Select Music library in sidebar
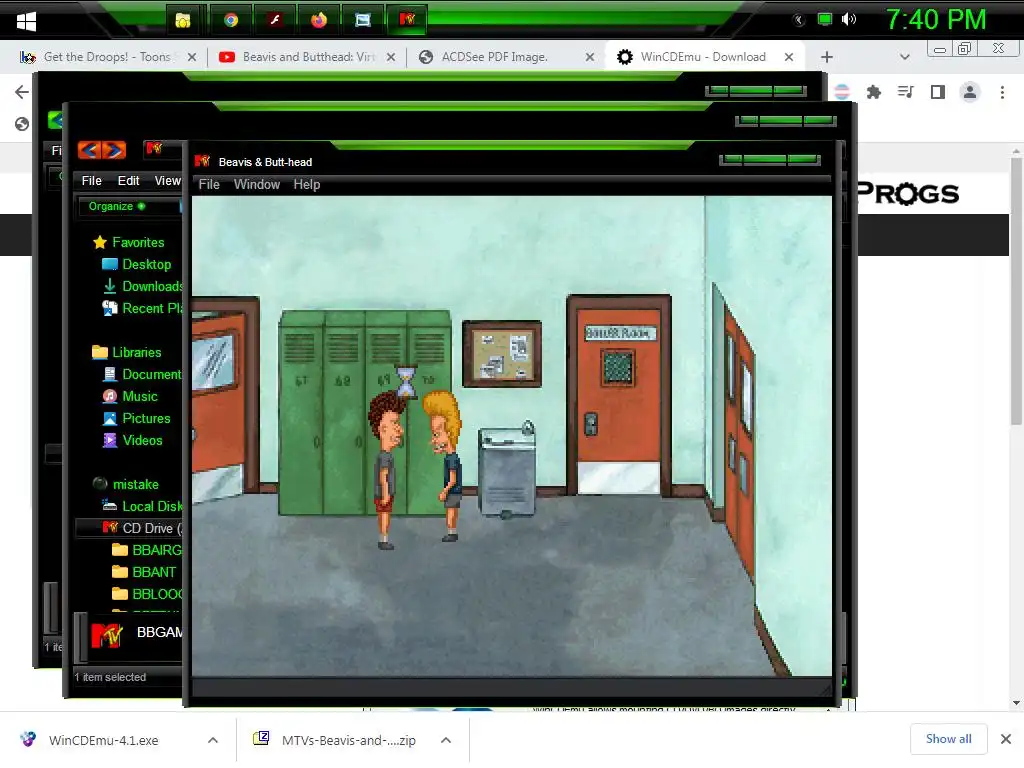1024x768 pixels. (130, 396)
